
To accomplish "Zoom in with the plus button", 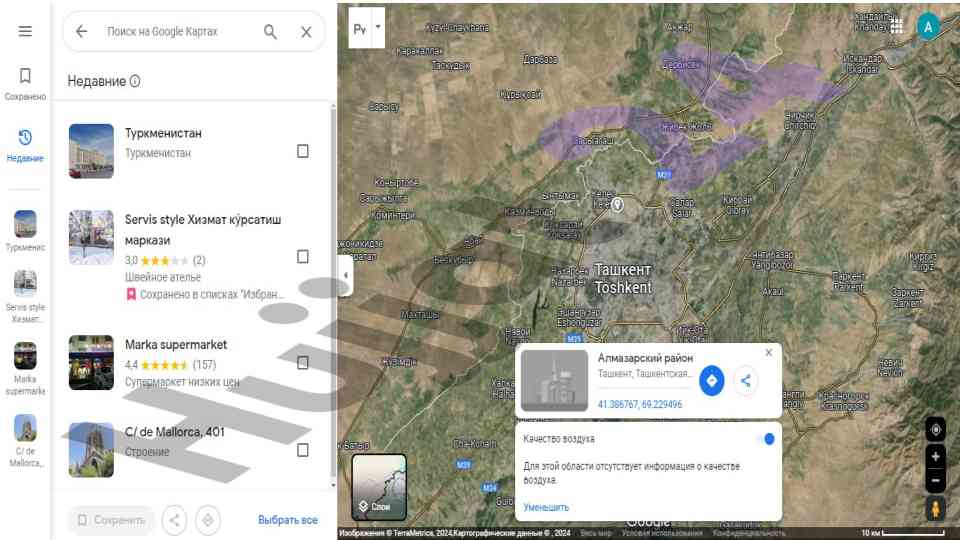I will [935, 456].
